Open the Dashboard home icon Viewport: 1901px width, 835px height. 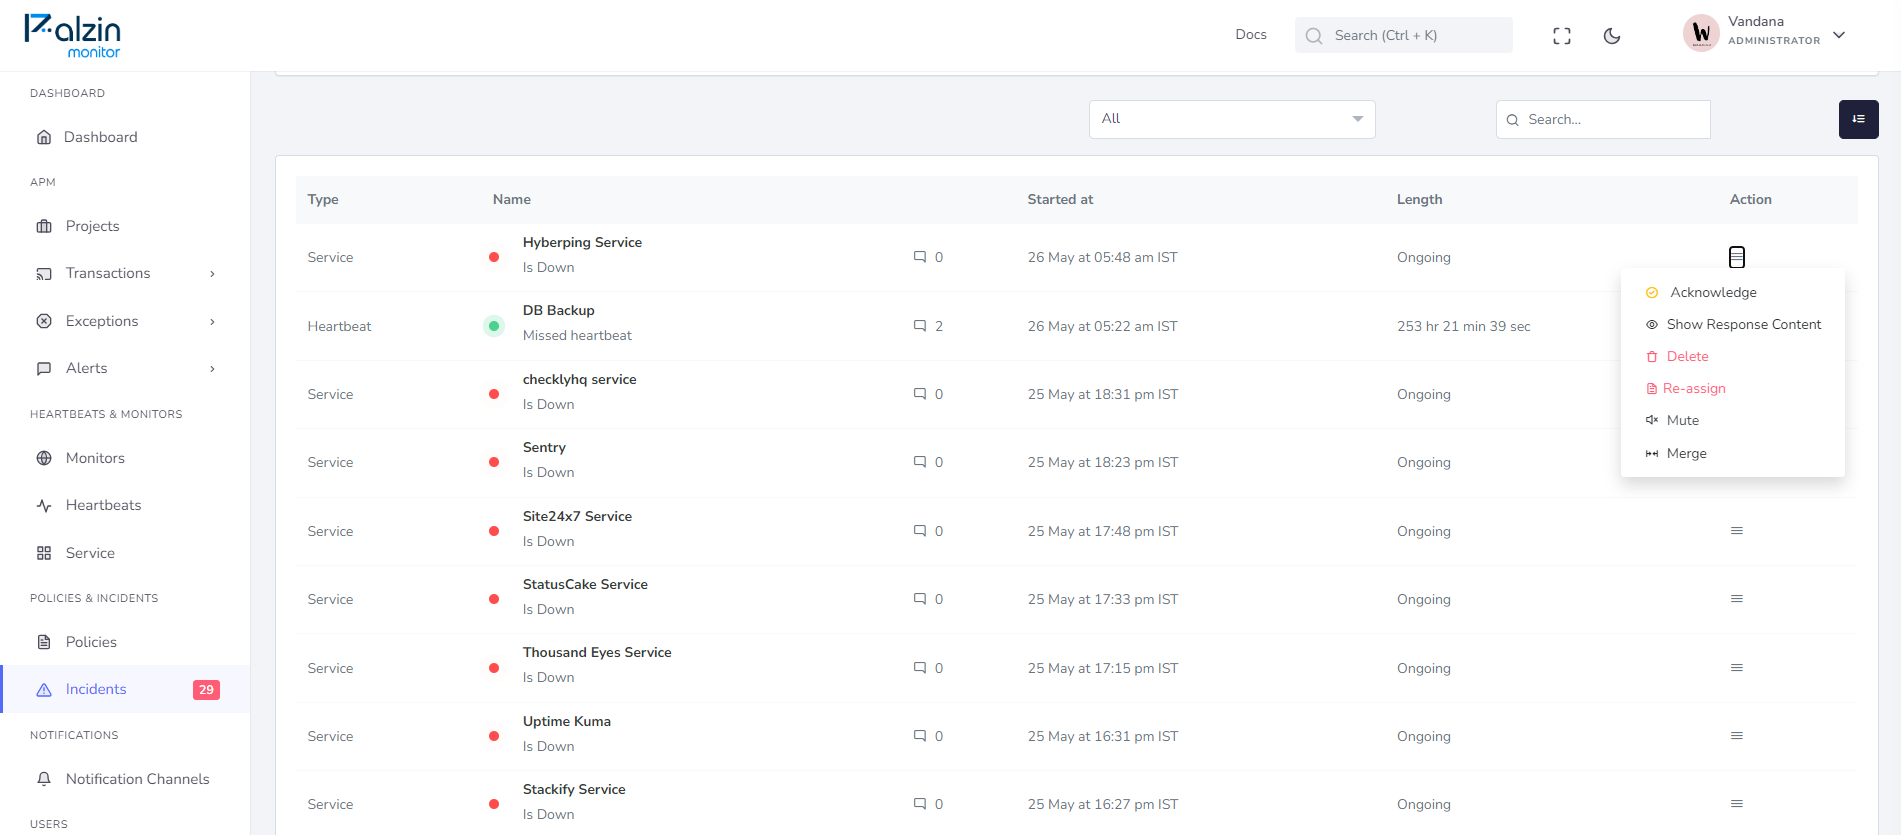click(44, 137)
